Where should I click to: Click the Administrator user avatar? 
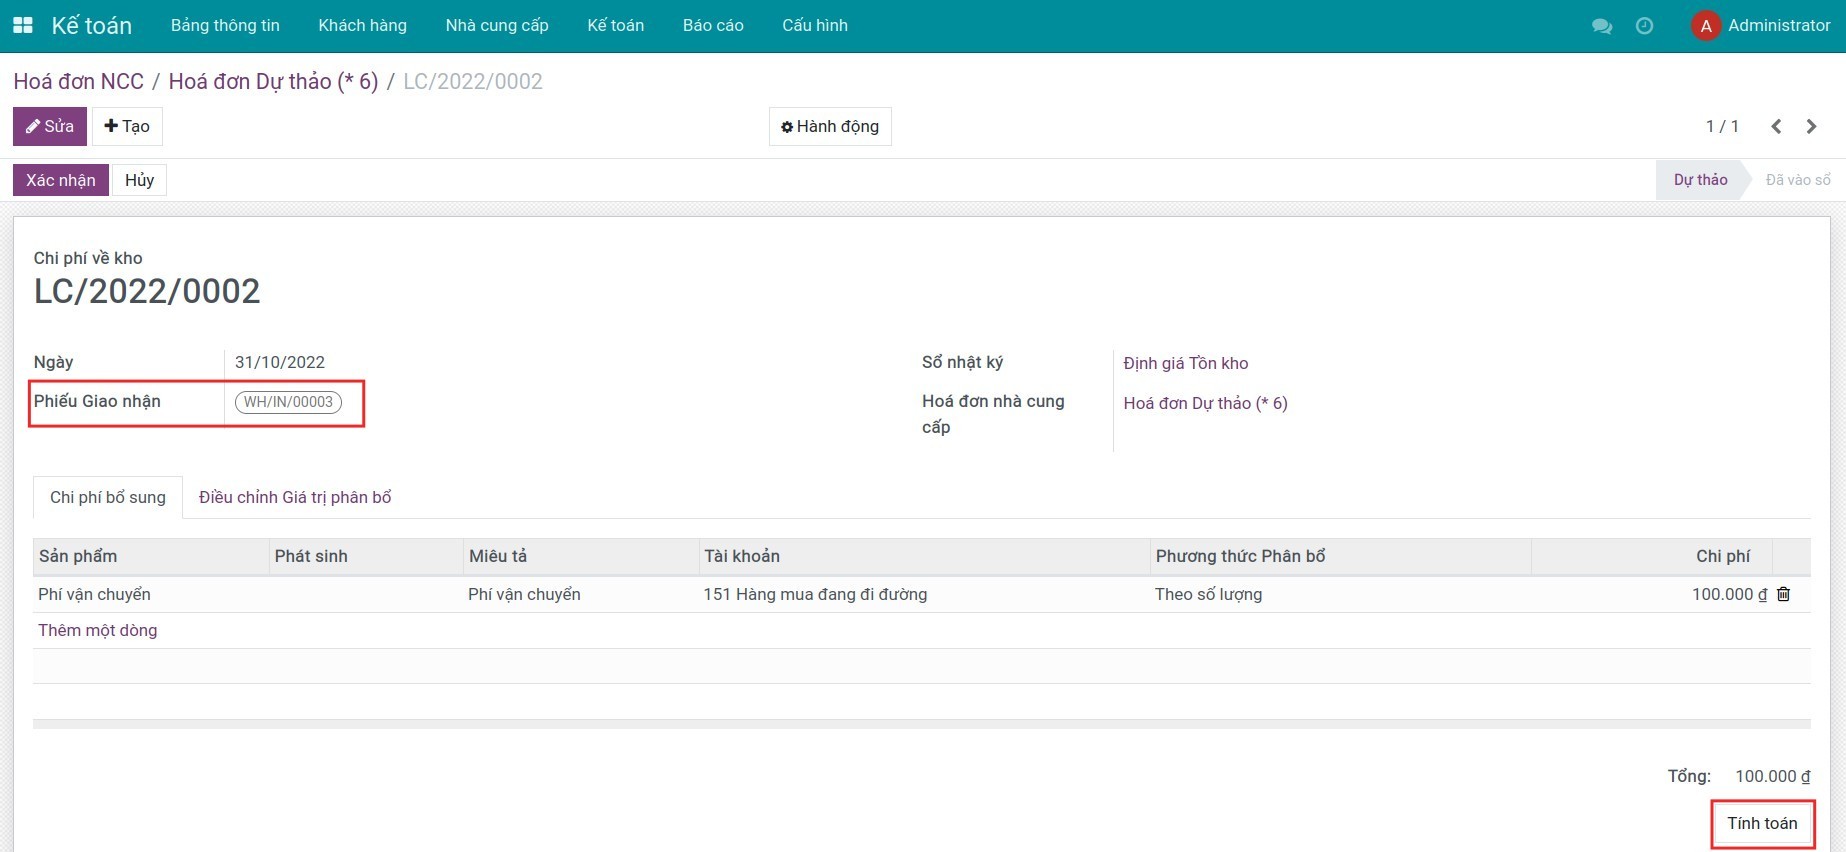click(1705, 26)
